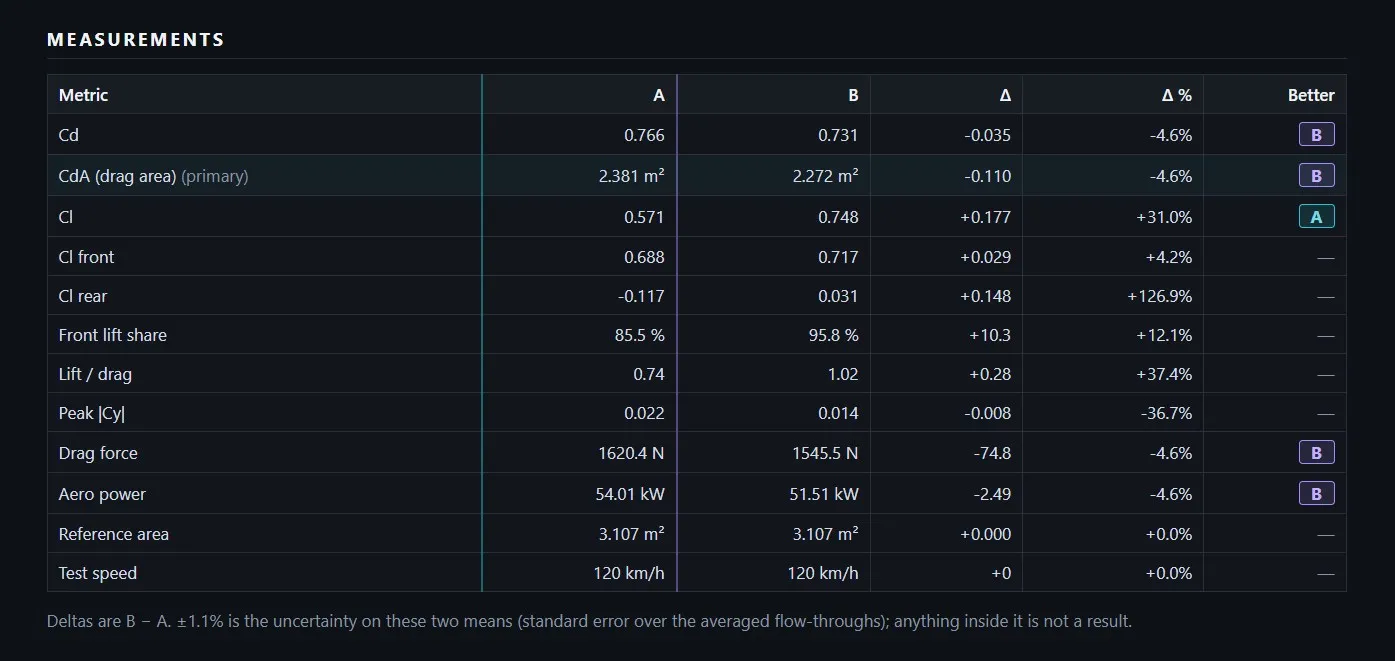The image size is (1395, 661).
Task: Click the Peak |Cy| value "0.014"
Action: 838,413
